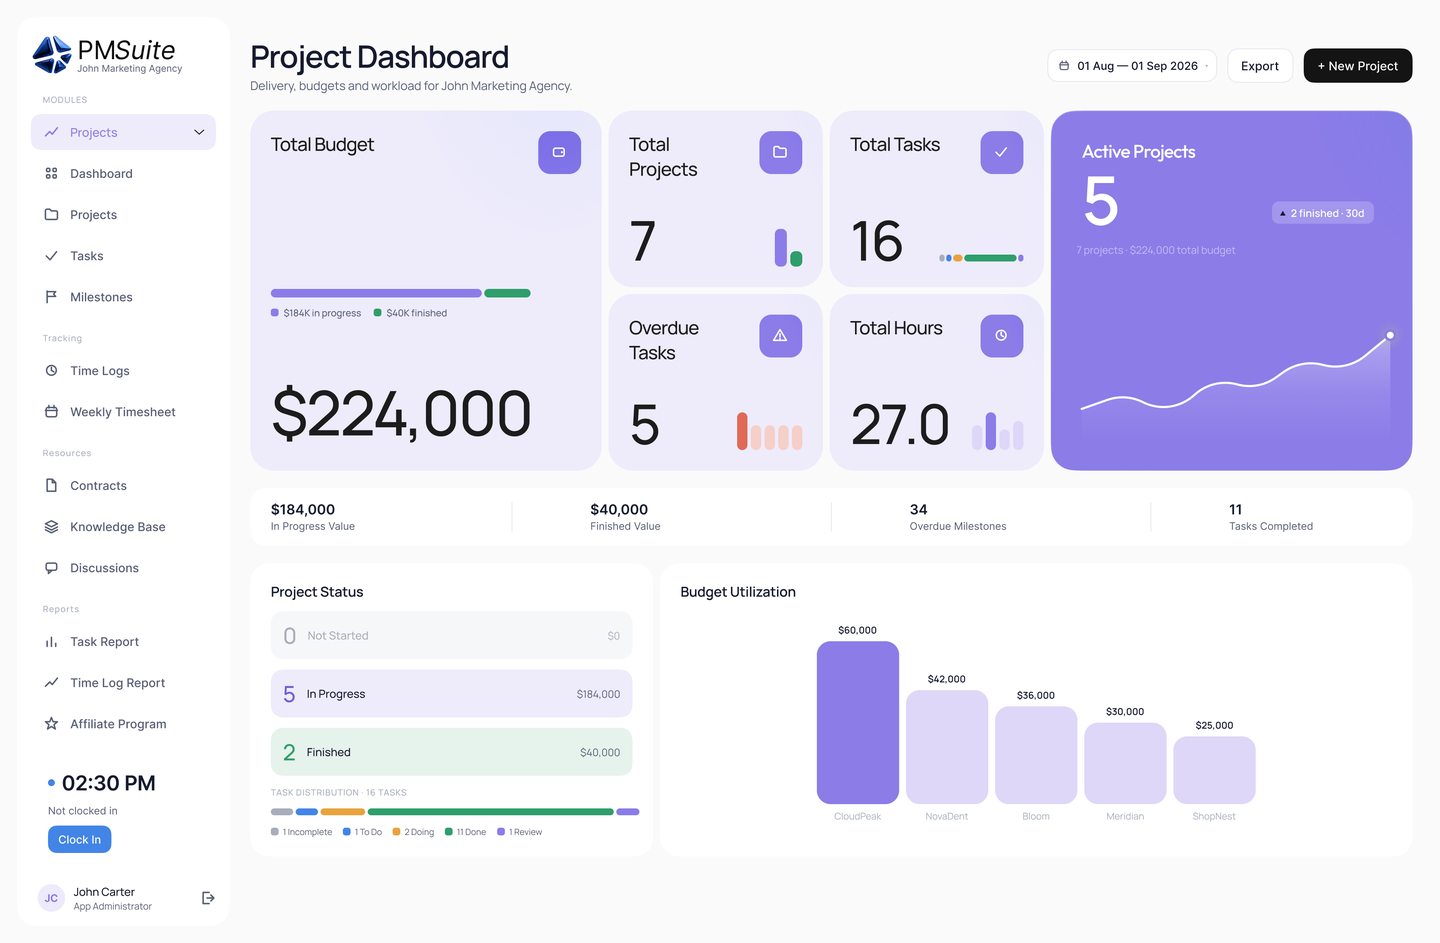Click the $224,000 total budget value
Screen dimensions: 1440x943
(x=401, y=414)
